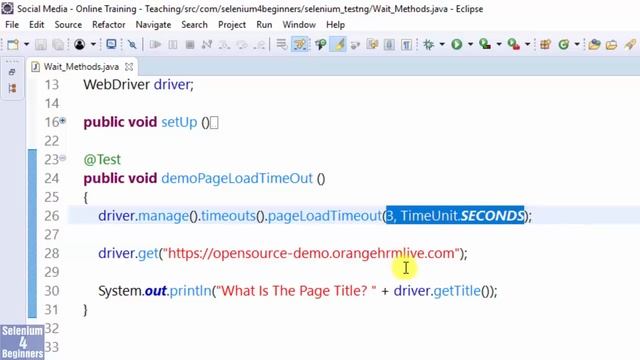This screenshot has width=640, height=360.
Task: Open the File menu
Action: (x=12, y=24)
